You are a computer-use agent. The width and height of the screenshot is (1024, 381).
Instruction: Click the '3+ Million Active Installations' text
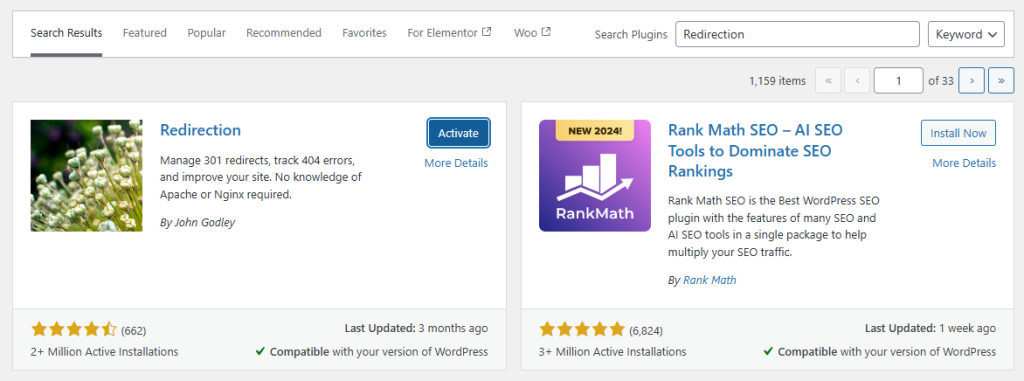point(613,352)
